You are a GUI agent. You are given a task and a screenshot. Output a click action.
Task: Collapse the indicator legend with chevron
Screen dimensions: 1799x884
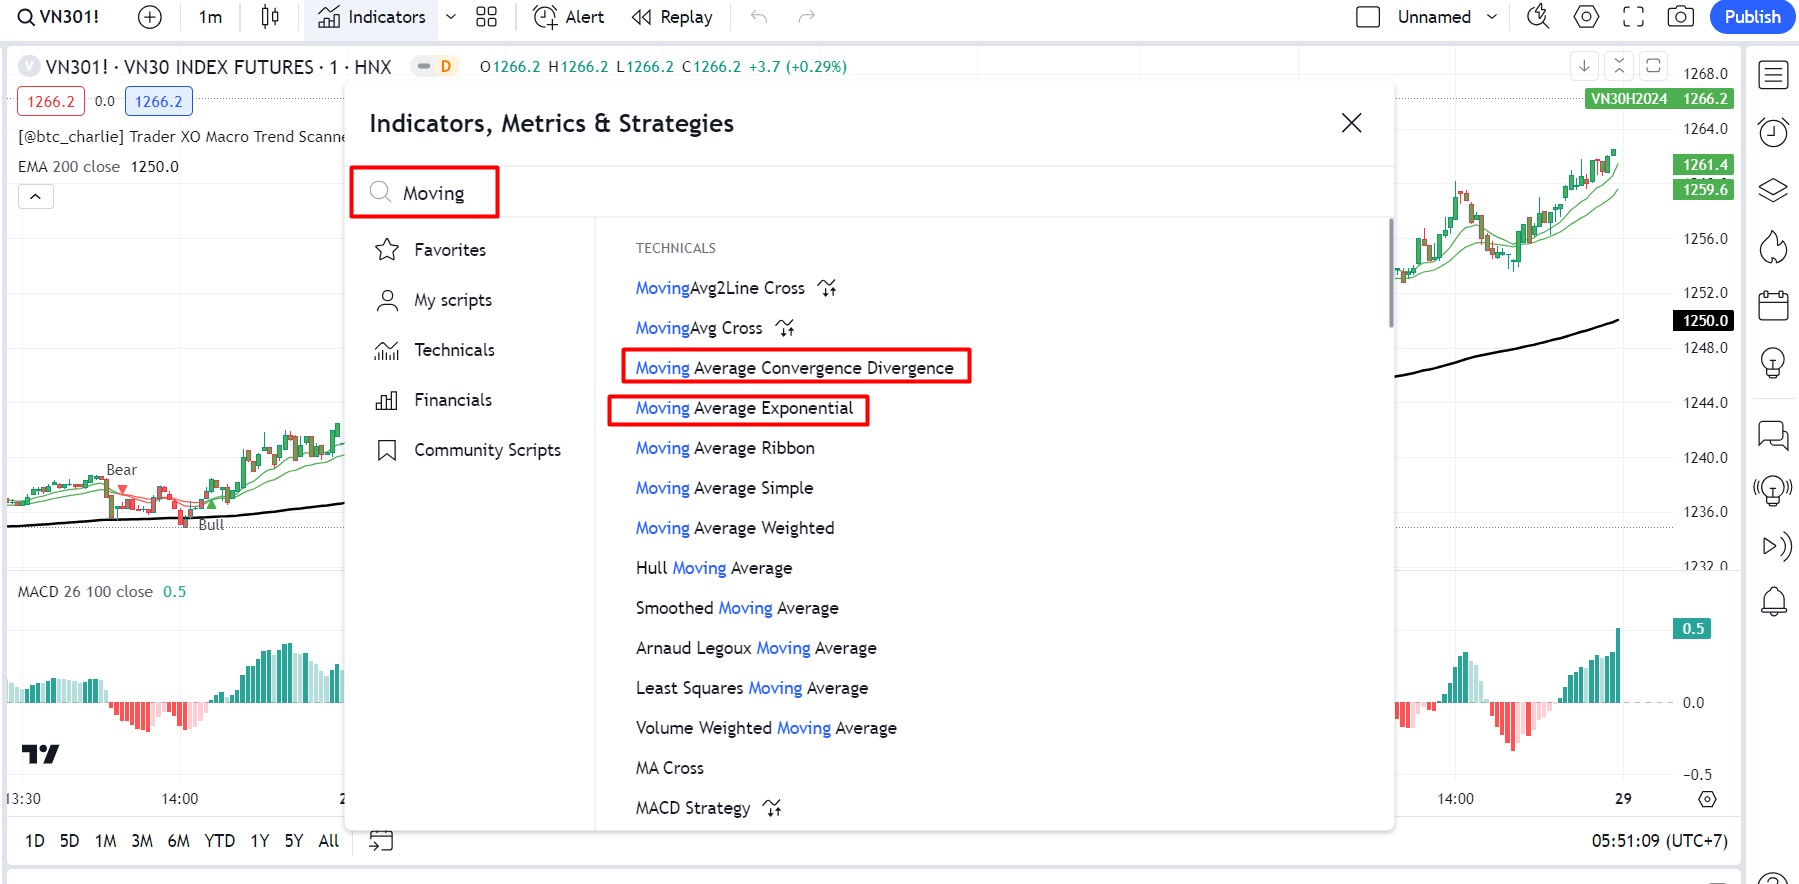(35, 197)
